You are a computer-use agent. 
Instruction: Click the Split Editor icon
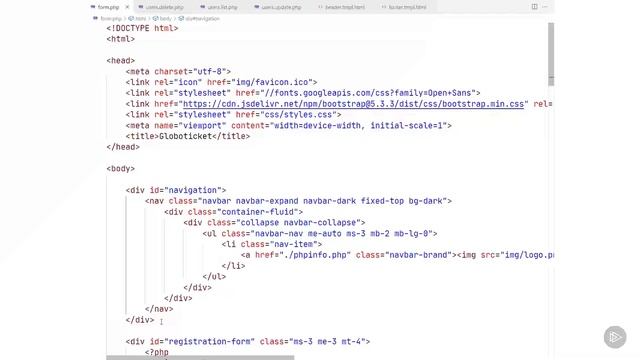[x=534, y=7]
